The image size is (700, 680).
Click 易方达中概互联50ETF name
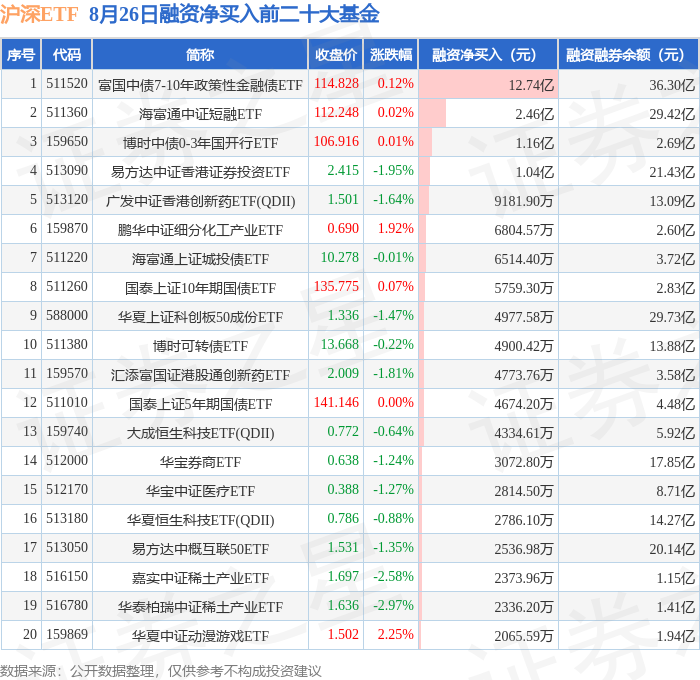200,549
